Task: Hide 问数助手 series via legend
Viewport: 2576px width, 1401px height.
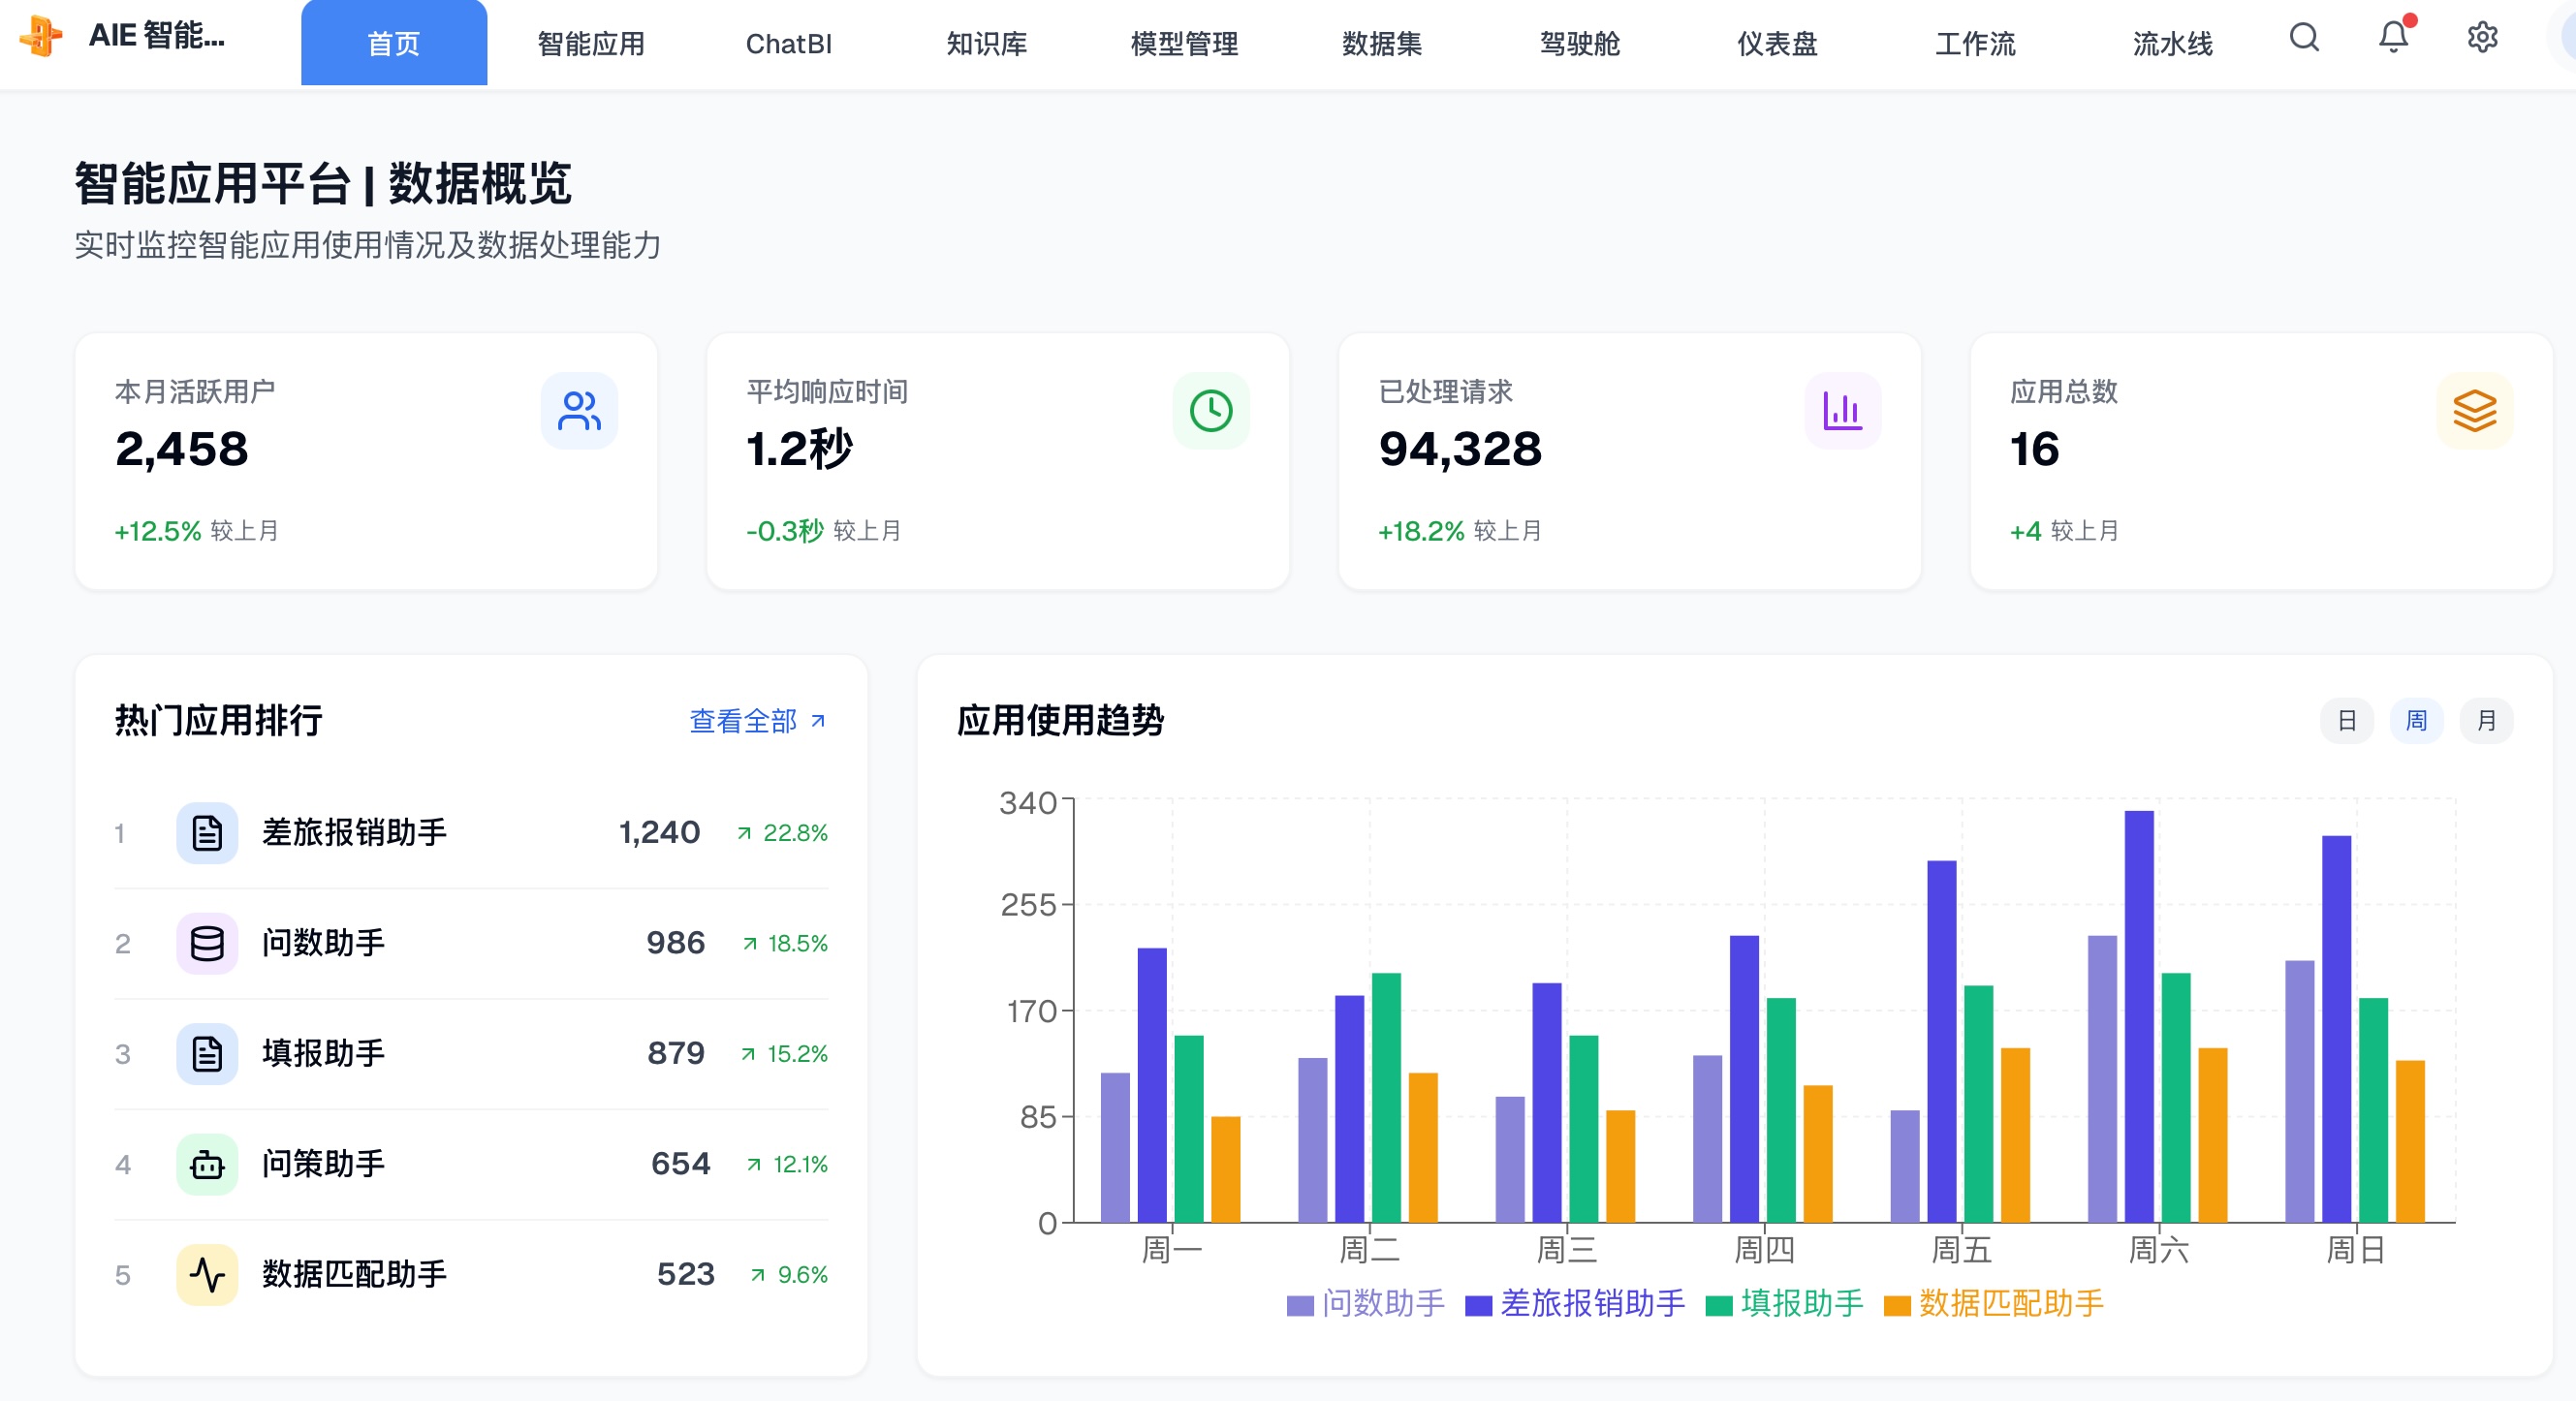Action: [1366, 1303]
